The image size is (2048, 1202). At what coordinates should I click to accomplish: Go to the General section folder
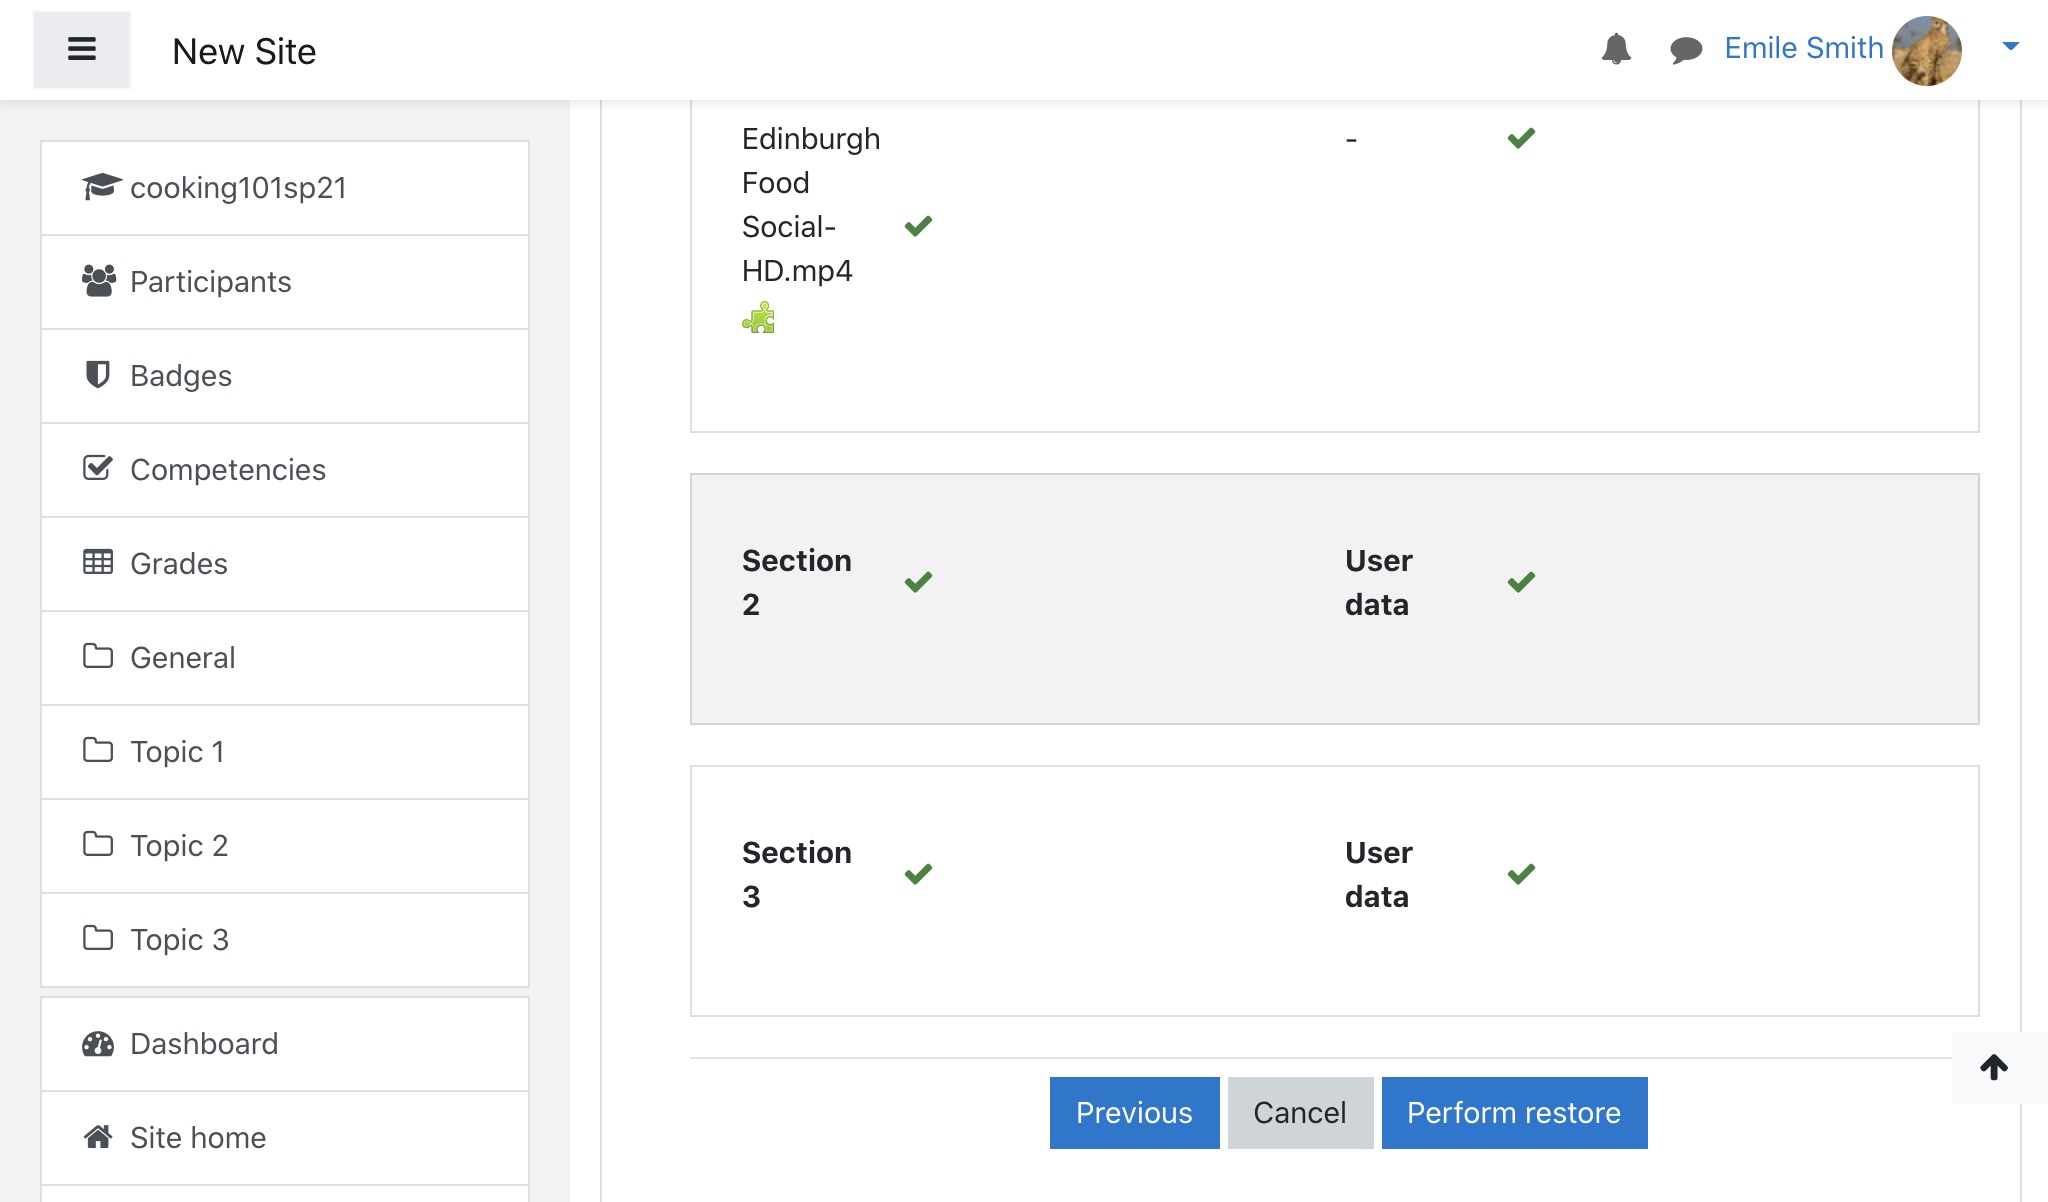pos(182,658)
